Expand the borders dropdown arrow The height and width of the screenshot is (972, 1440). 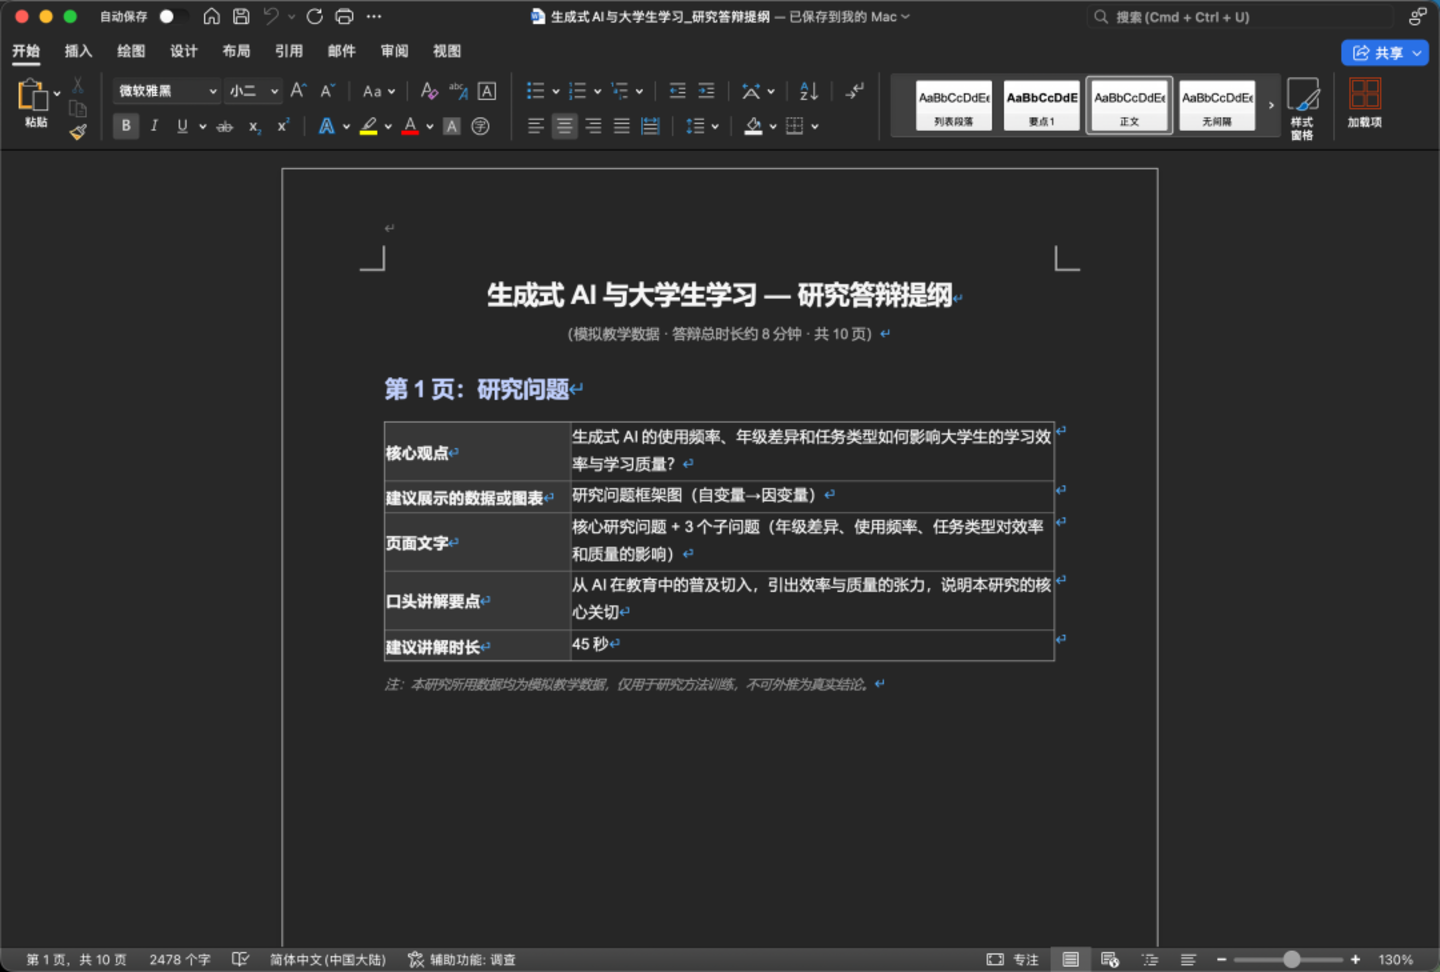815,126
